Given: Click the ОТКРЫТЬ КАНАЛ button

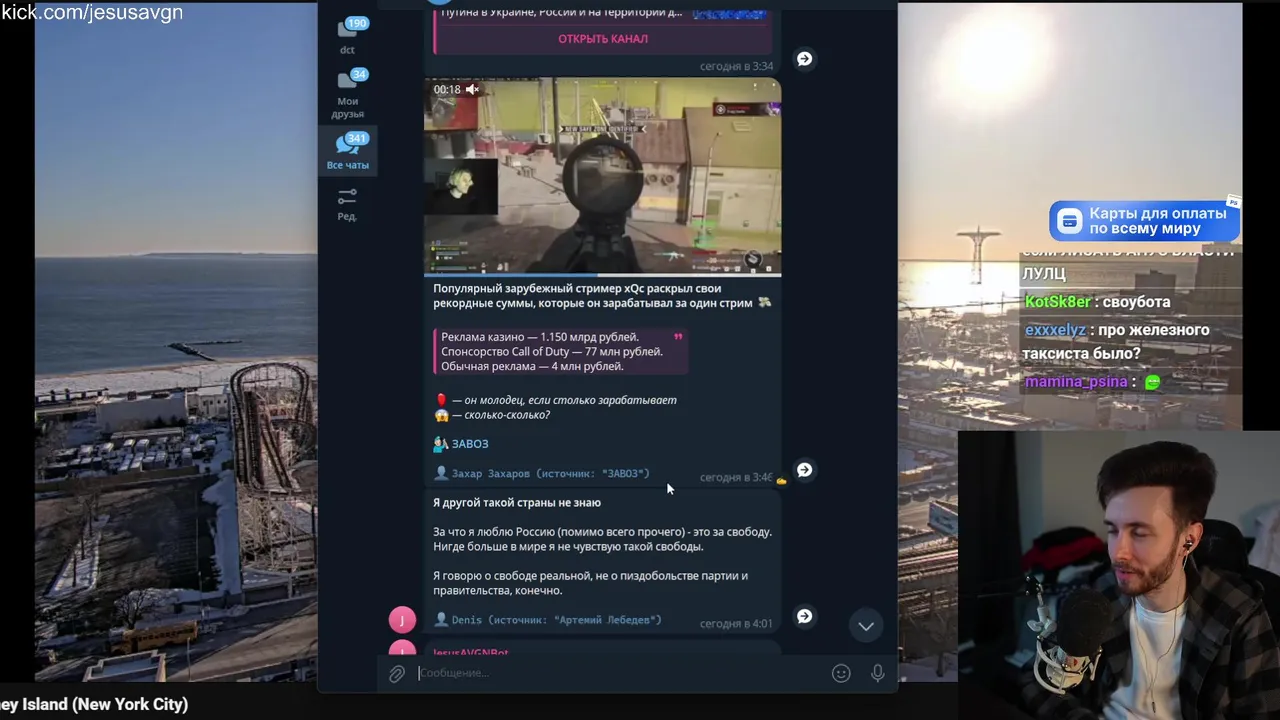Looking at the screenshot, I should click(603, 39).
